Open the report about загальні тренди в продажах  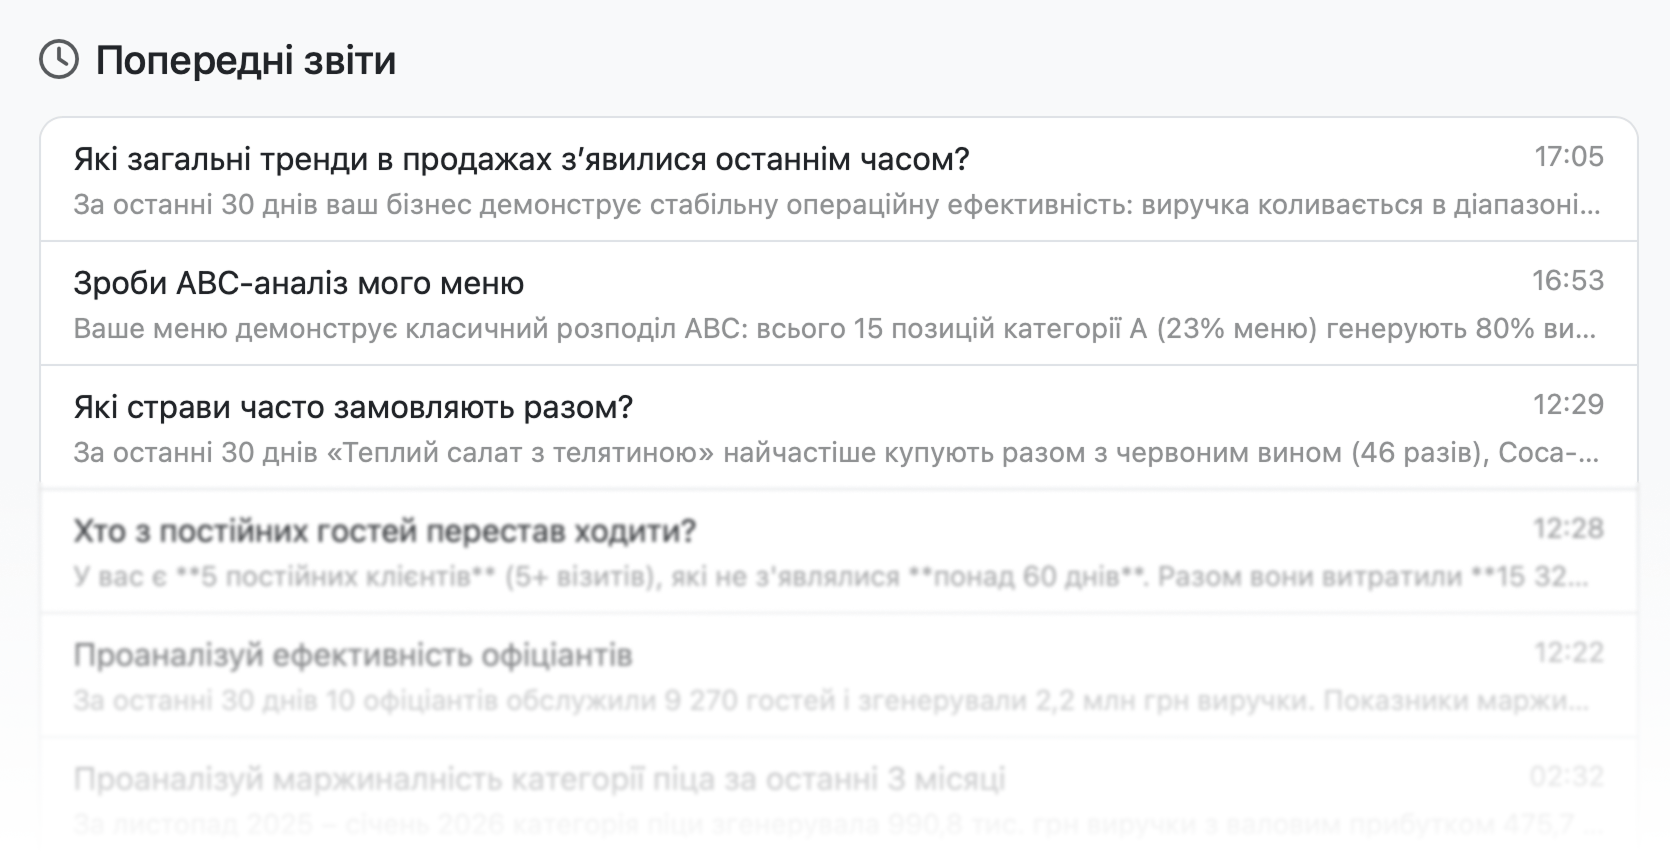click(x=521, y=160)
